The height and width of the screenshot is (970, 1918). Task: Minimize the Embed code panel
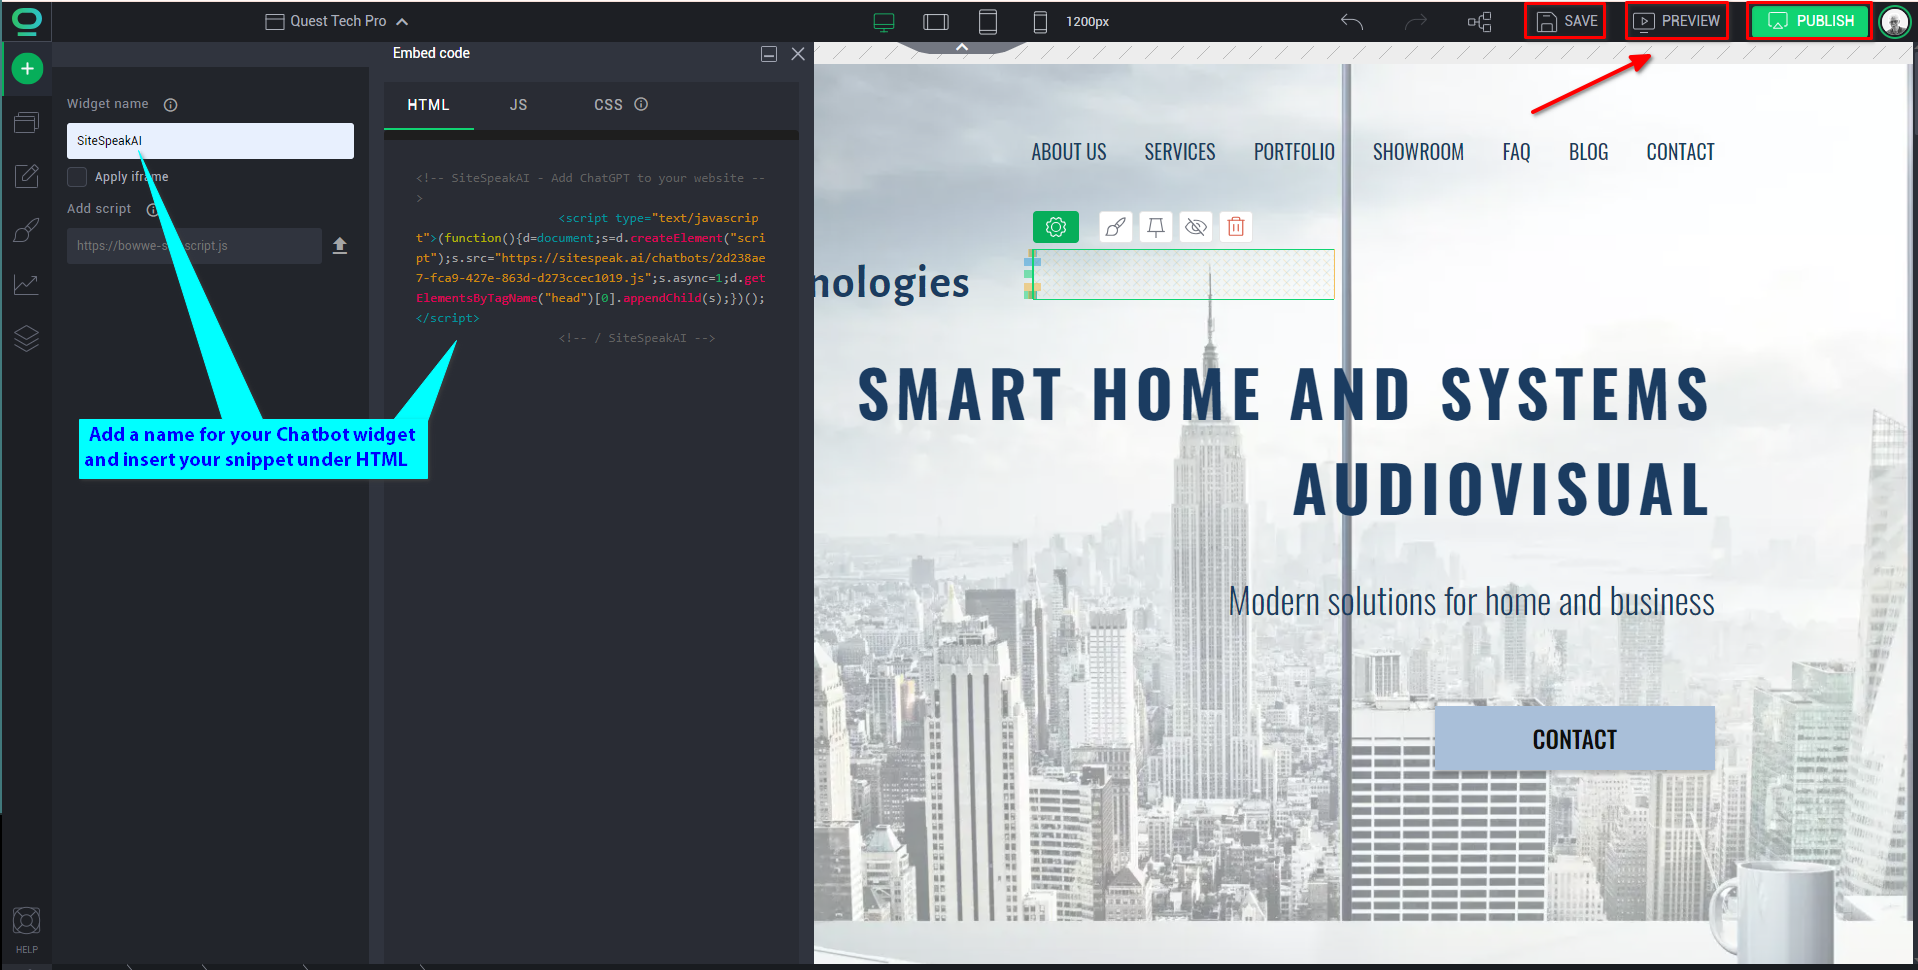769,54
